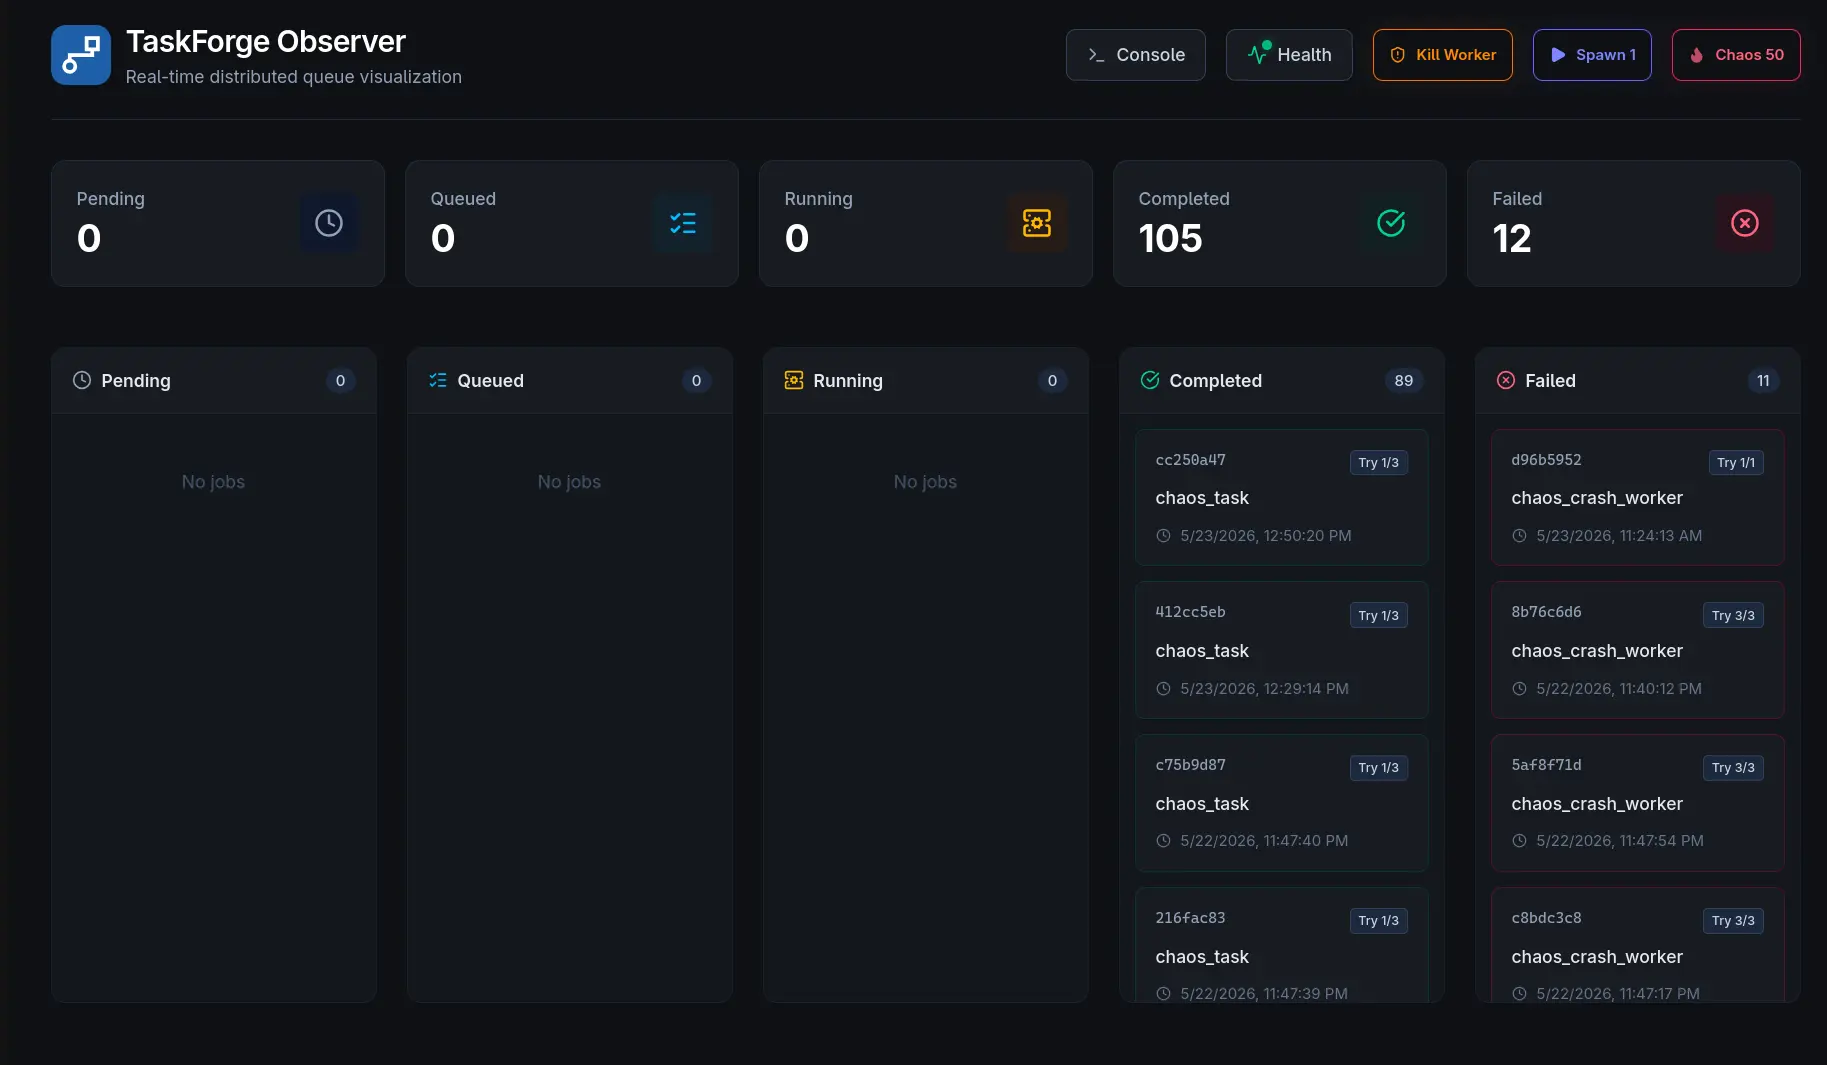Screen dimensions: 1827x1065
Task: Open failed job 8b76c6d6
Action: (1637, 650)
